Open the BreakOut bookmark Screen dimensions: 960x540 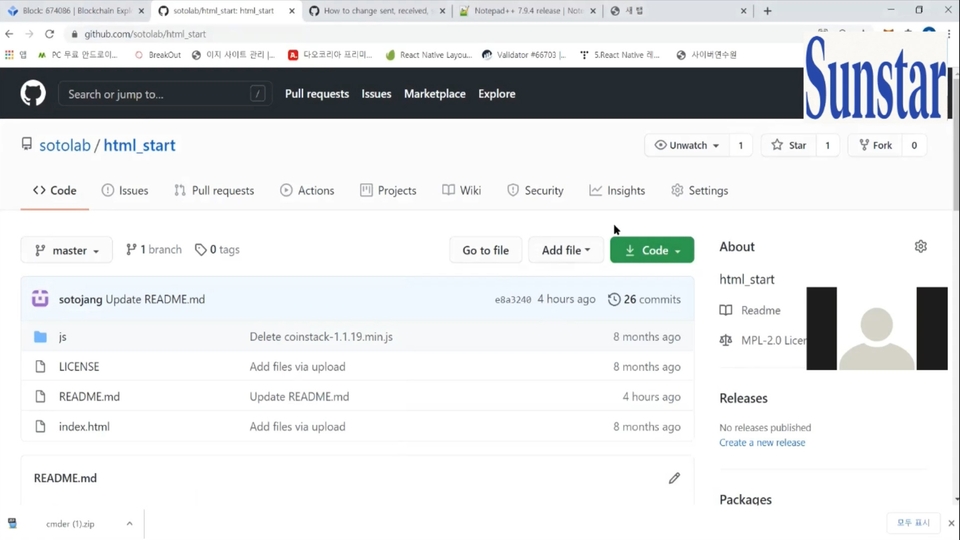[158, 55]
